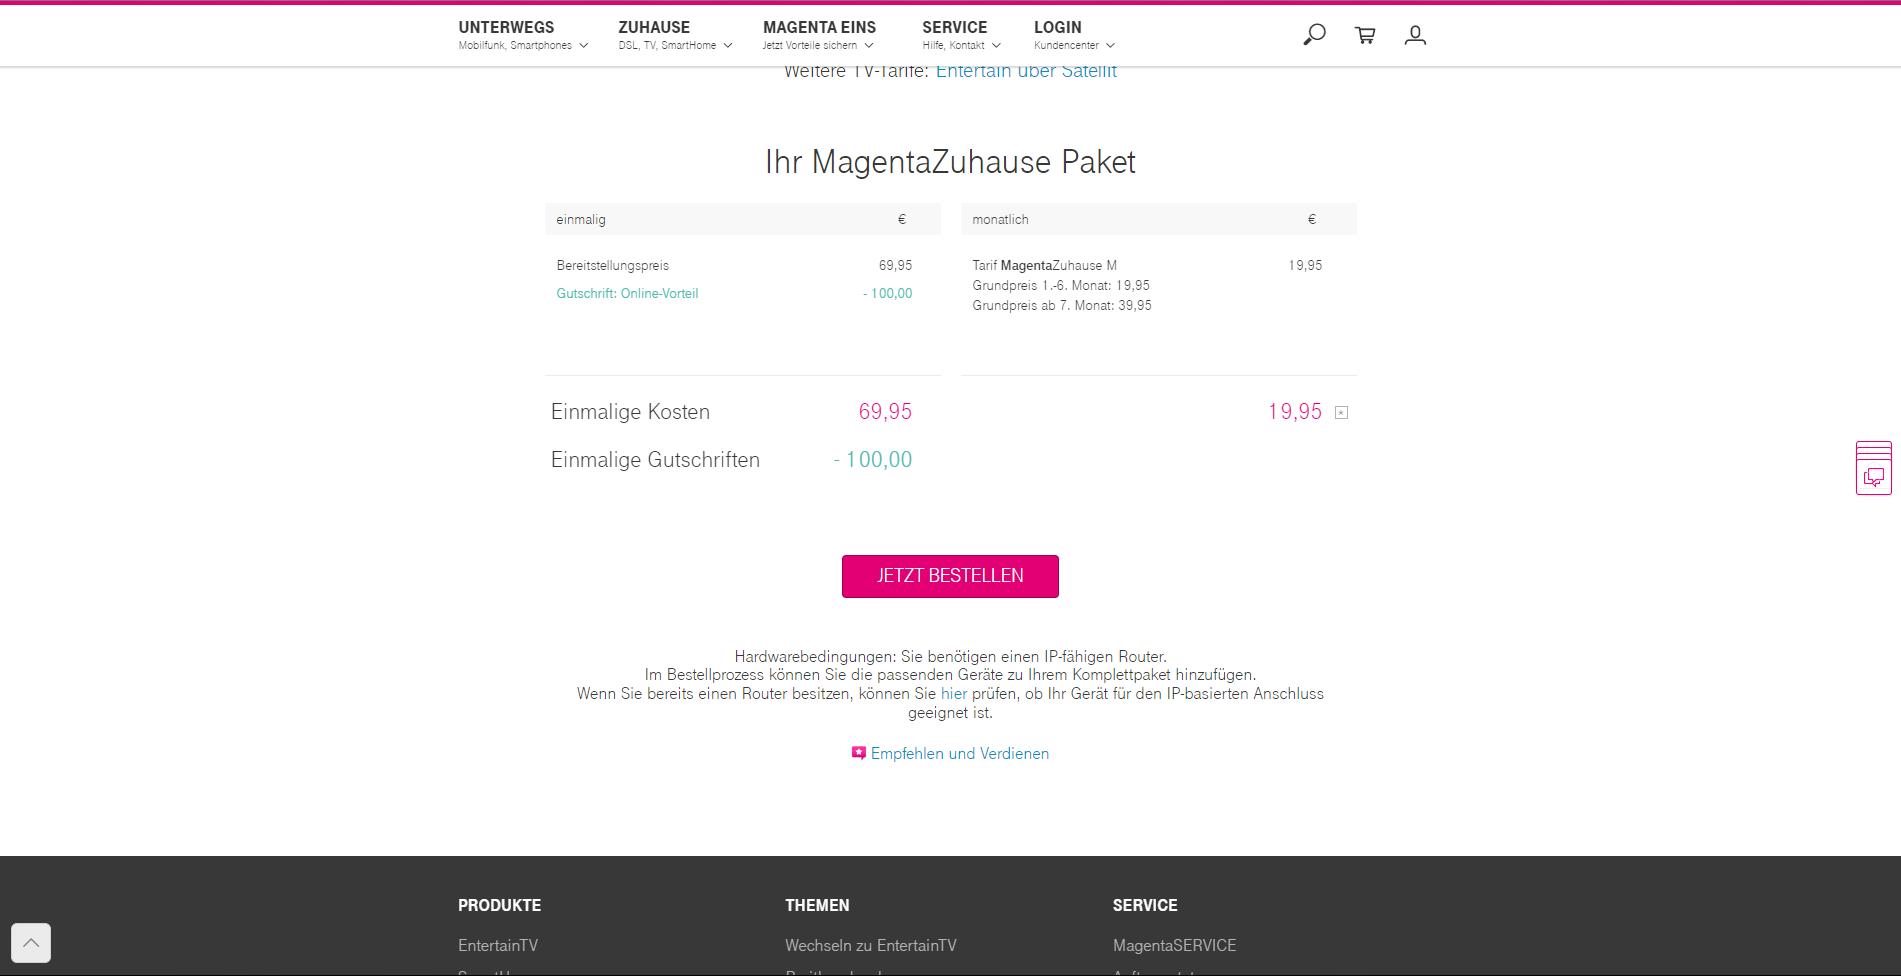Viewport: 1901px width, 976px height.
Task: Open the MAGENTA EINS menu
Action: [819, 27]
